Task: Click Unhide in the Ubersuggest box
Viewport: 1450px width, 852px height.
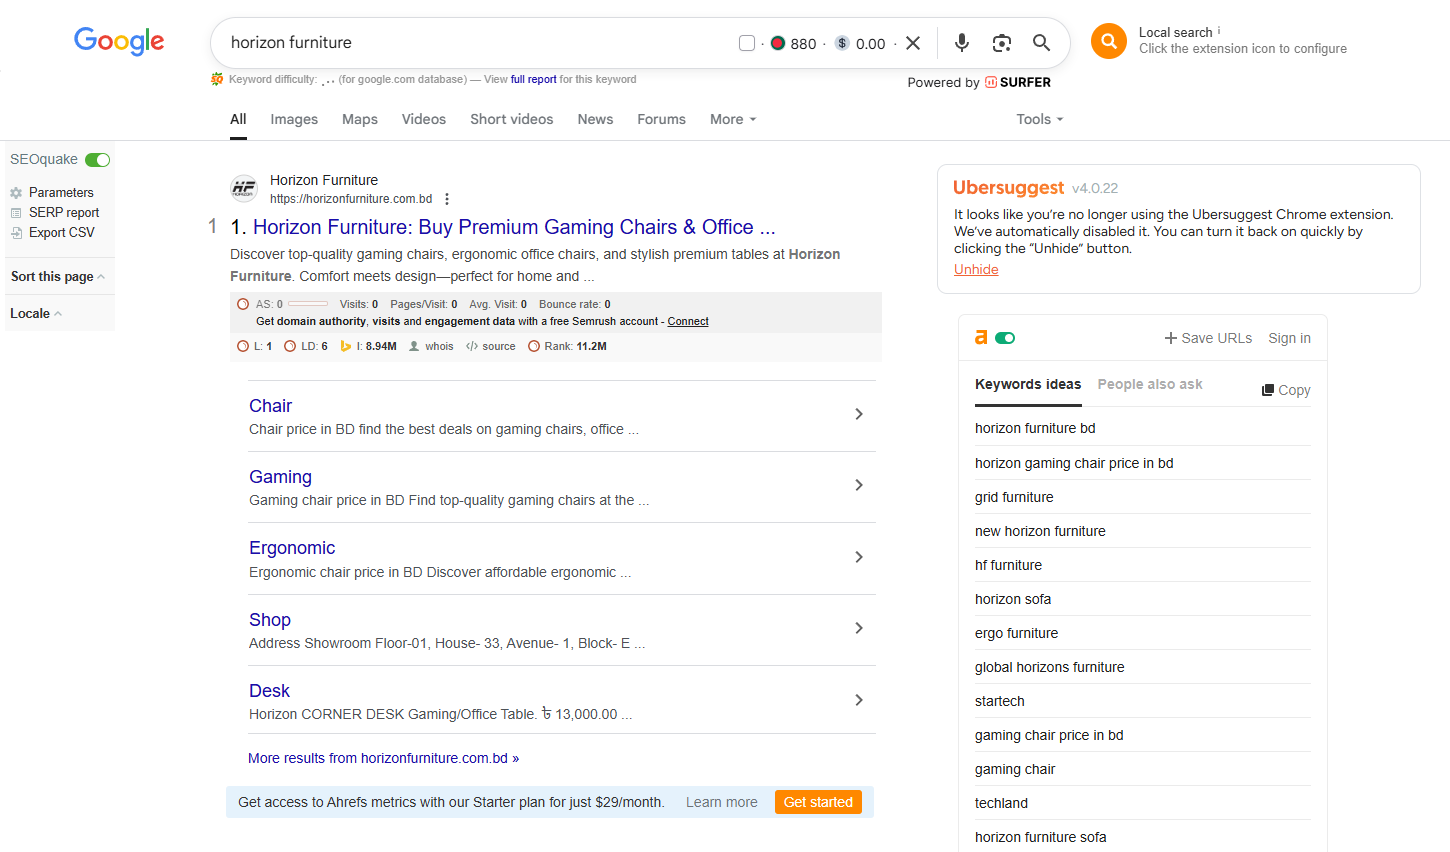Action: click(976, 269)
